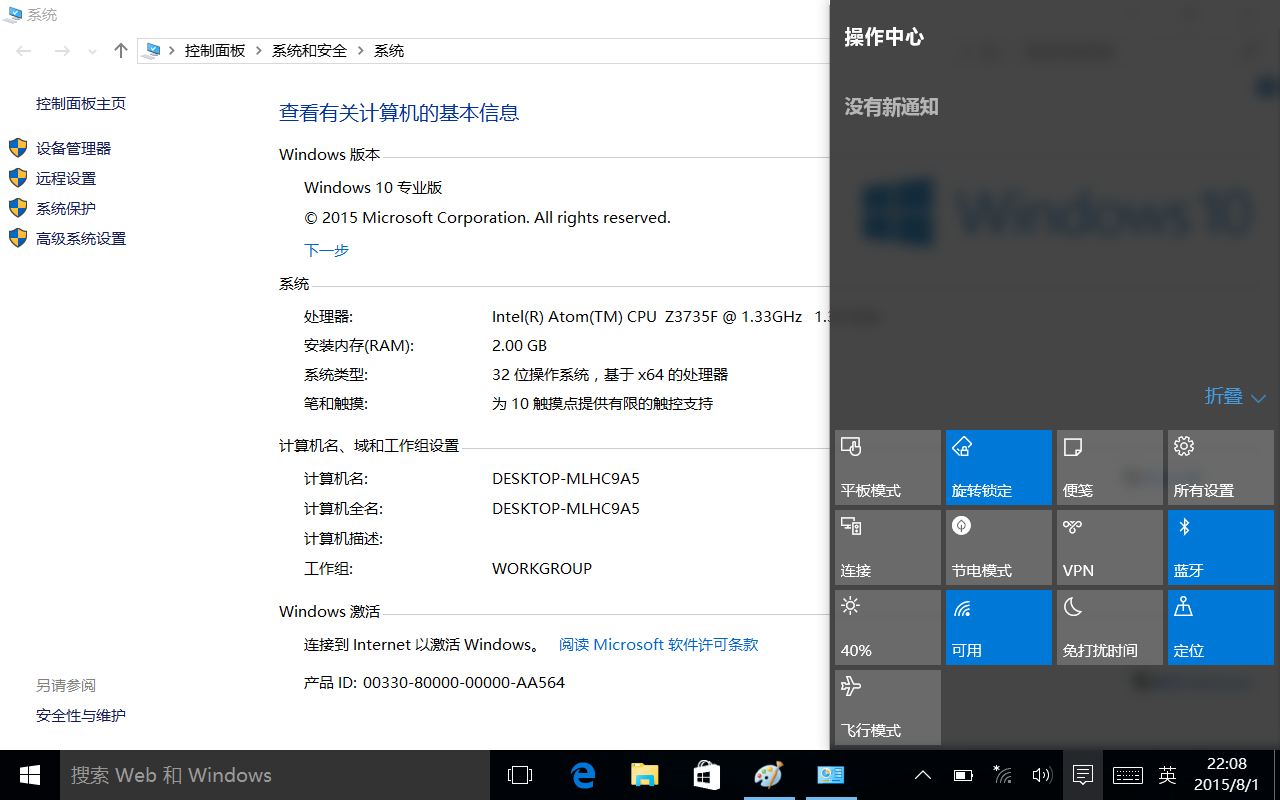
Task: Click the 32 位操作系统 system type value
Action: (x=610, y=375)
